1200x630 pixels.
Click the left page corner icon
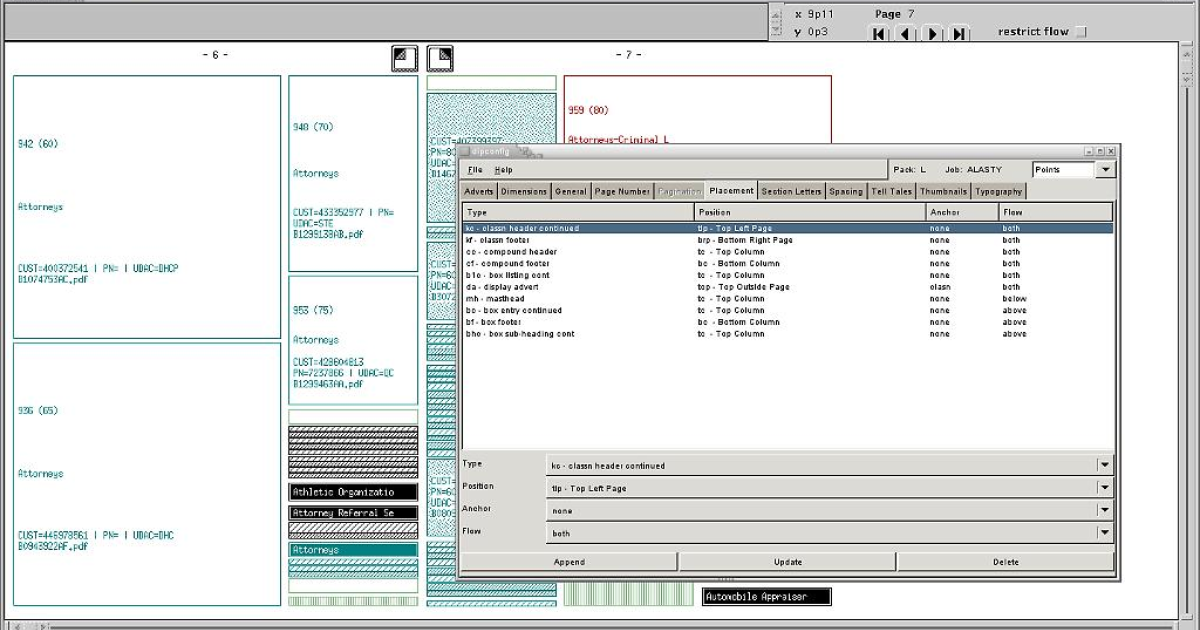(404, 58)
